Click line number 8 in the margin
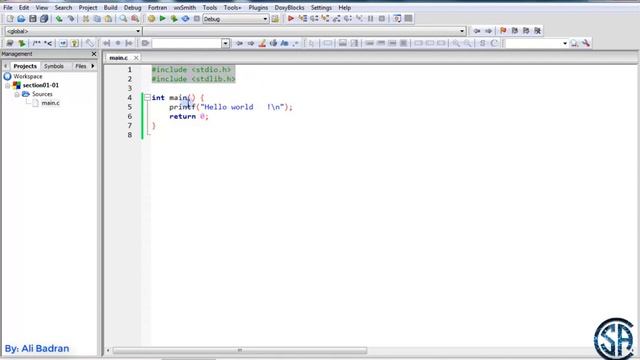The image size is (640, 360). click(130, 135)
